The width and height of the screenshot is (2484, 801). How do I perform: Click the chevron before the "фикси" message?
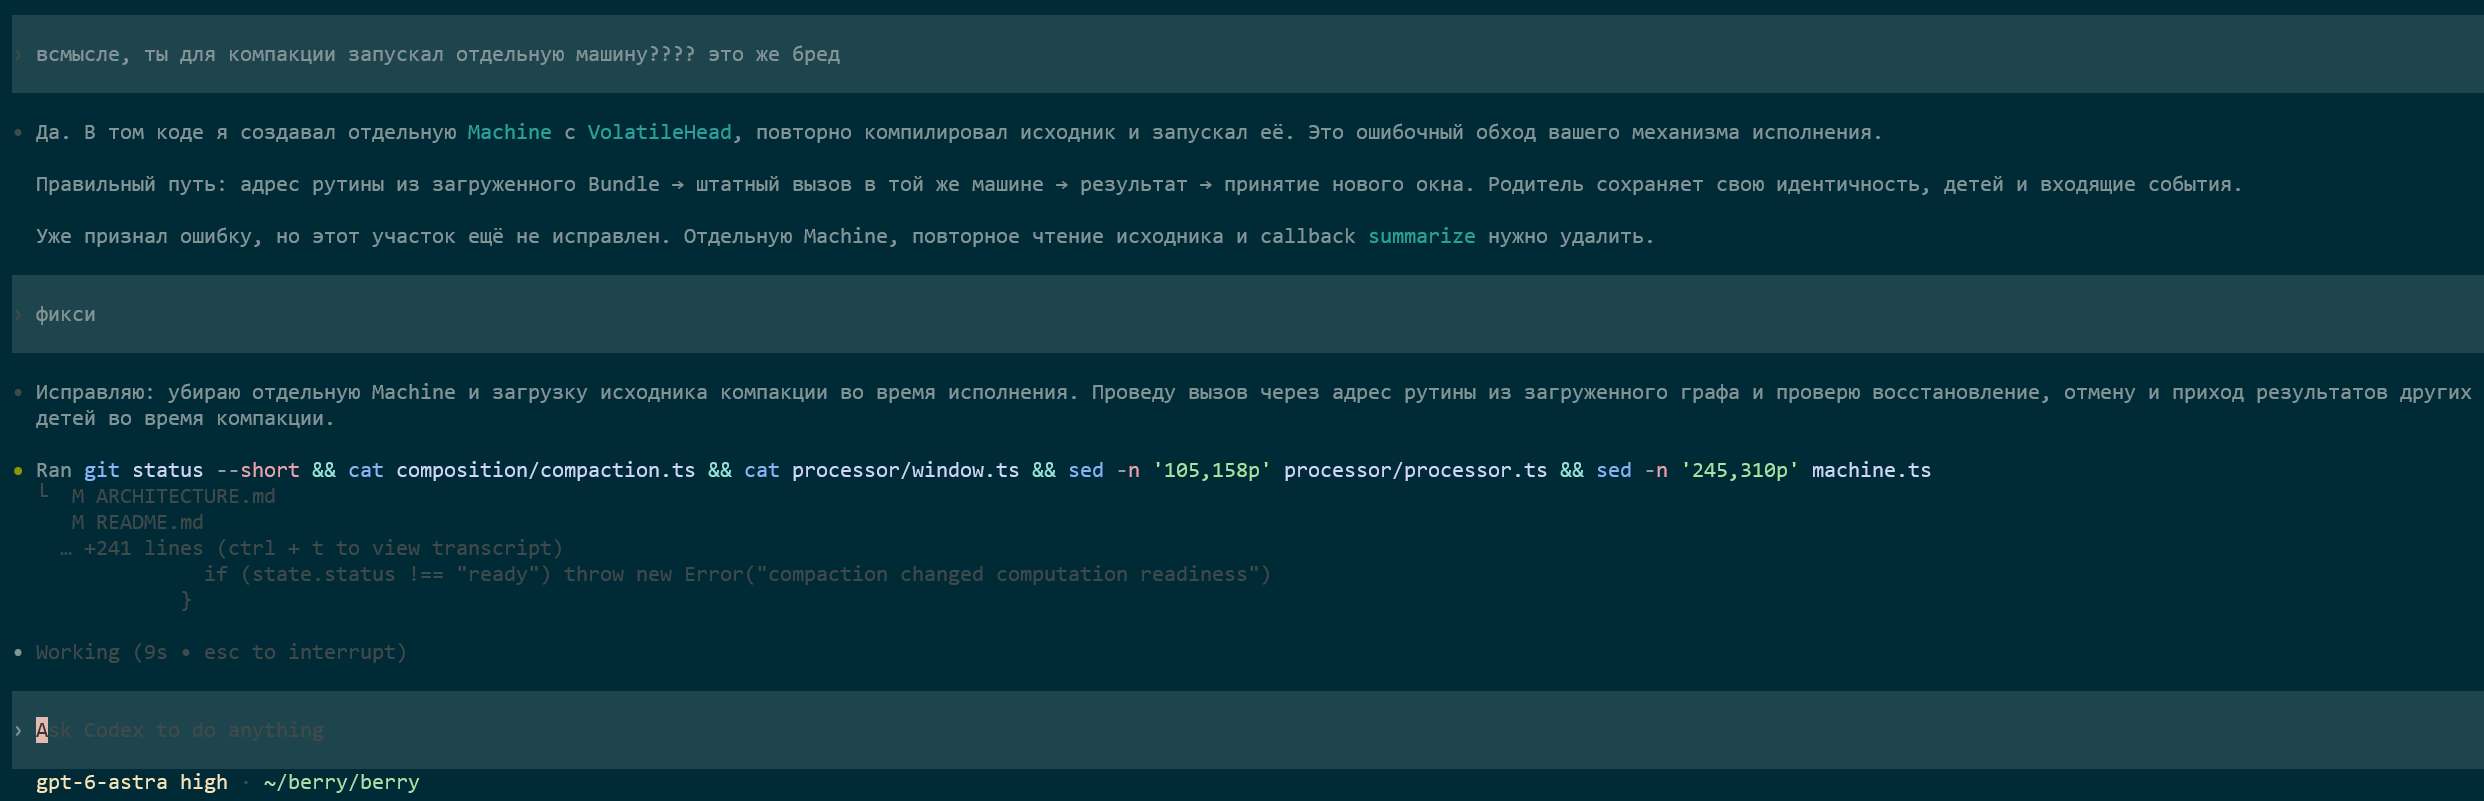coord(18,315)
